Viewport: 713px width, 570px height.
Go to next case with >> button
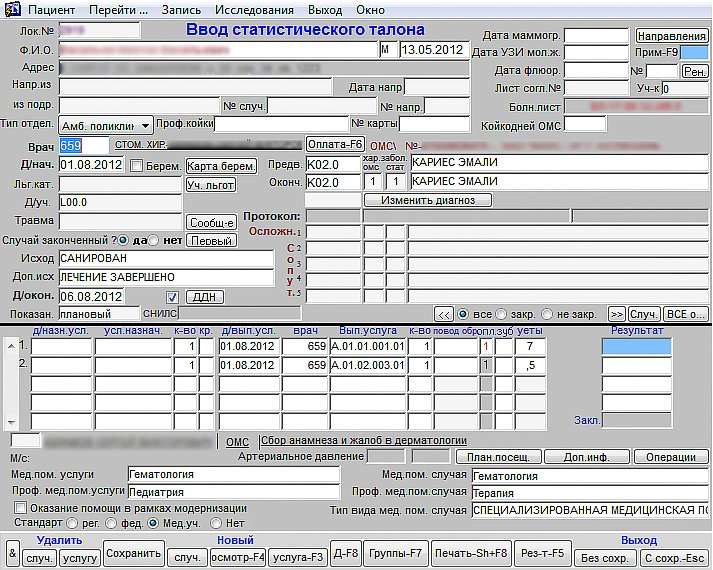tap(617, 315)
